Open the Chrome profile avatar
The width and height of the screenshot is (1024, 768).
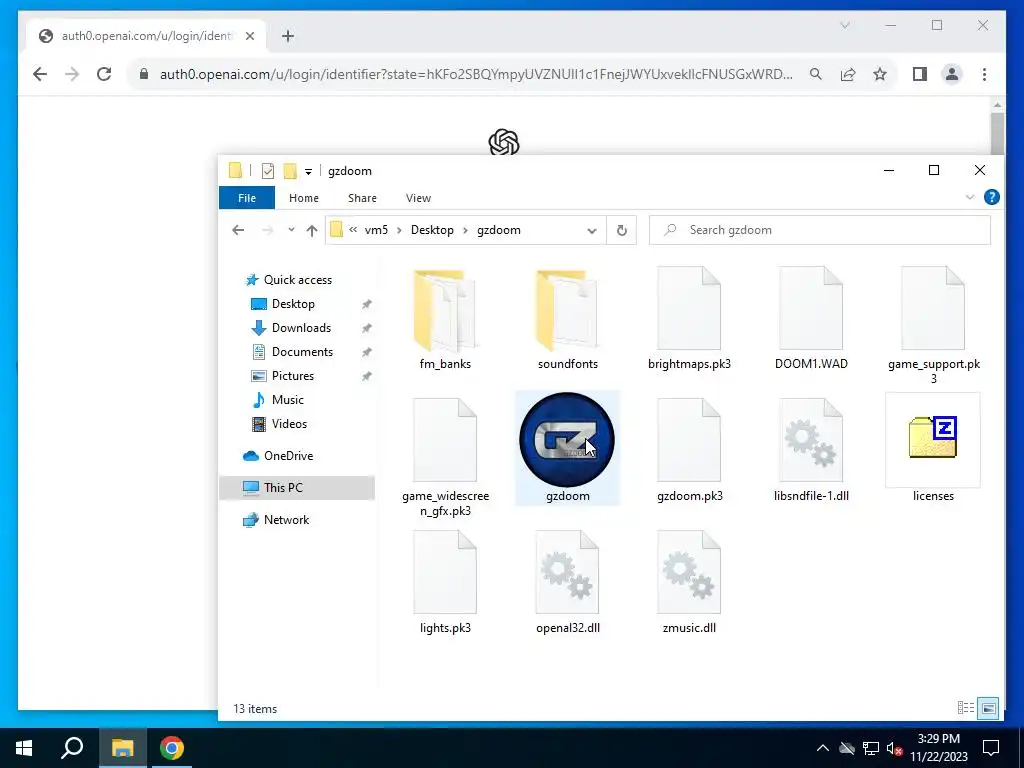[952, 74]
